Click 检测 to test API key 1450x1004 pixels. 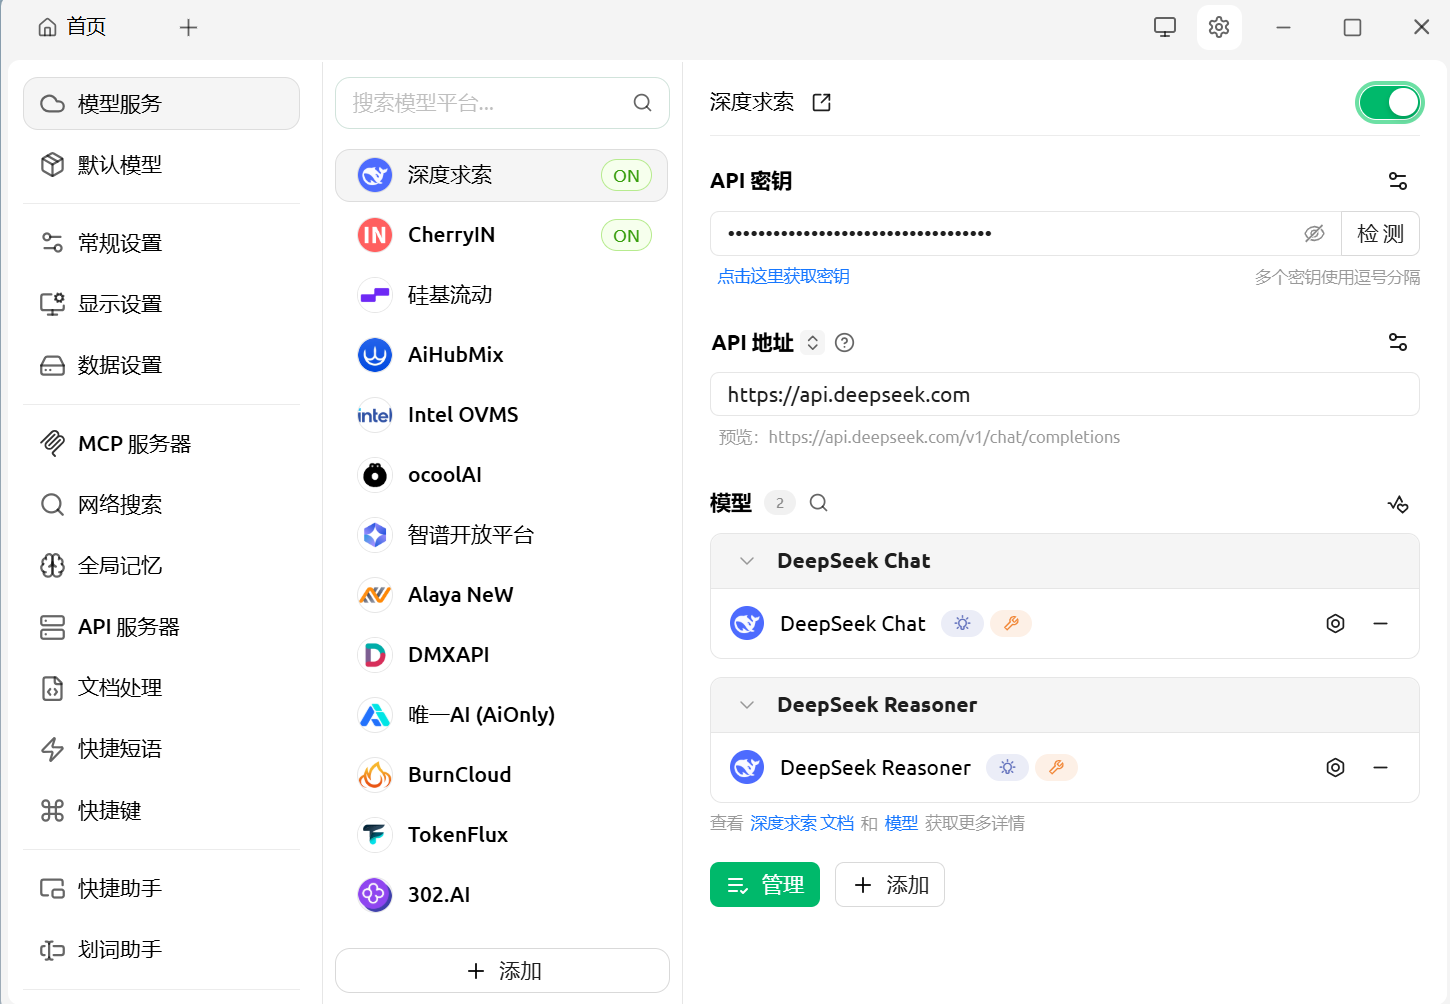click(x=1380, y=233)
